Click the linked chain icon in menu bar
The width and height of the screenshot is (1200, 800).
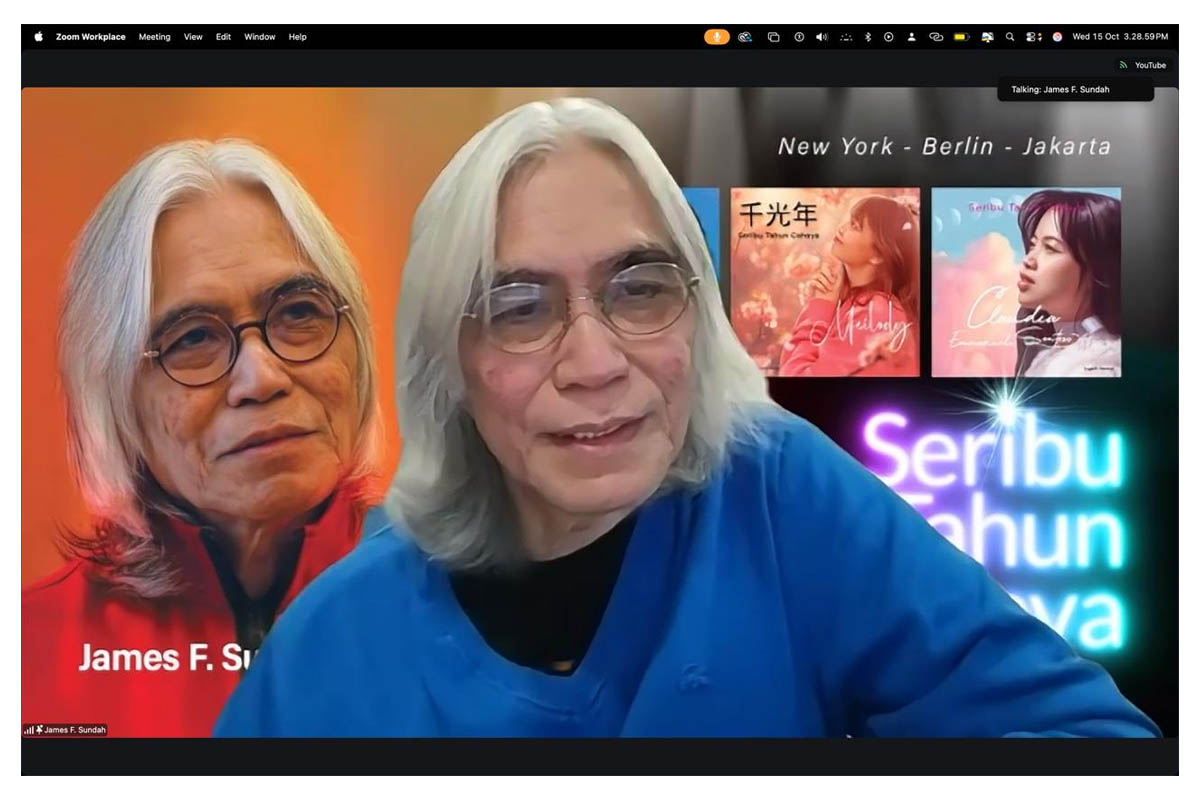coord(936,37)
